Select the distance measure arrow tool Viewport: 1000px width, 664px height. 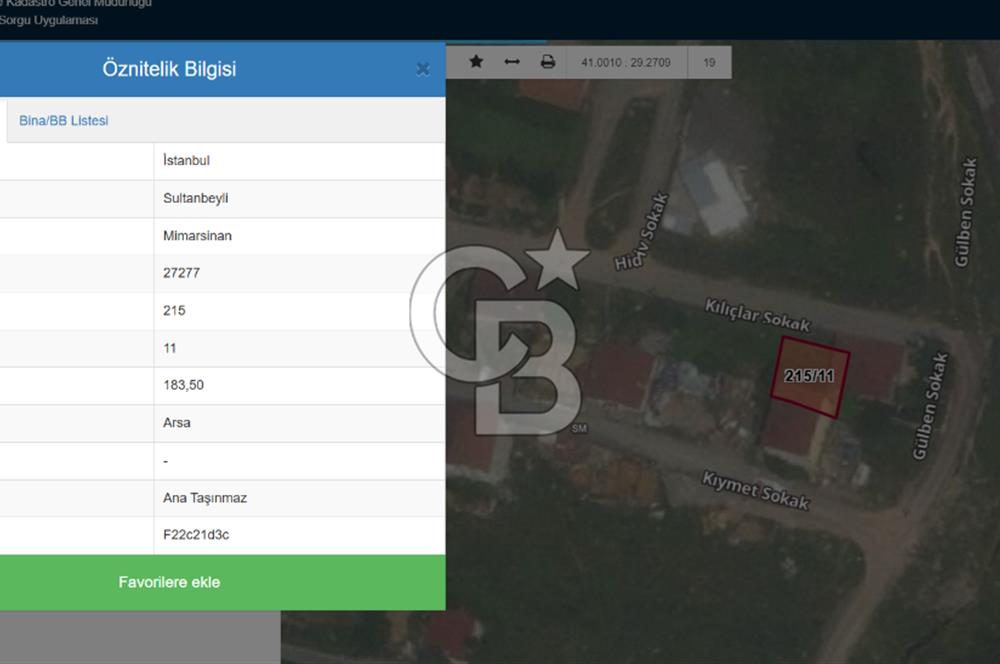tap(512, 62)
